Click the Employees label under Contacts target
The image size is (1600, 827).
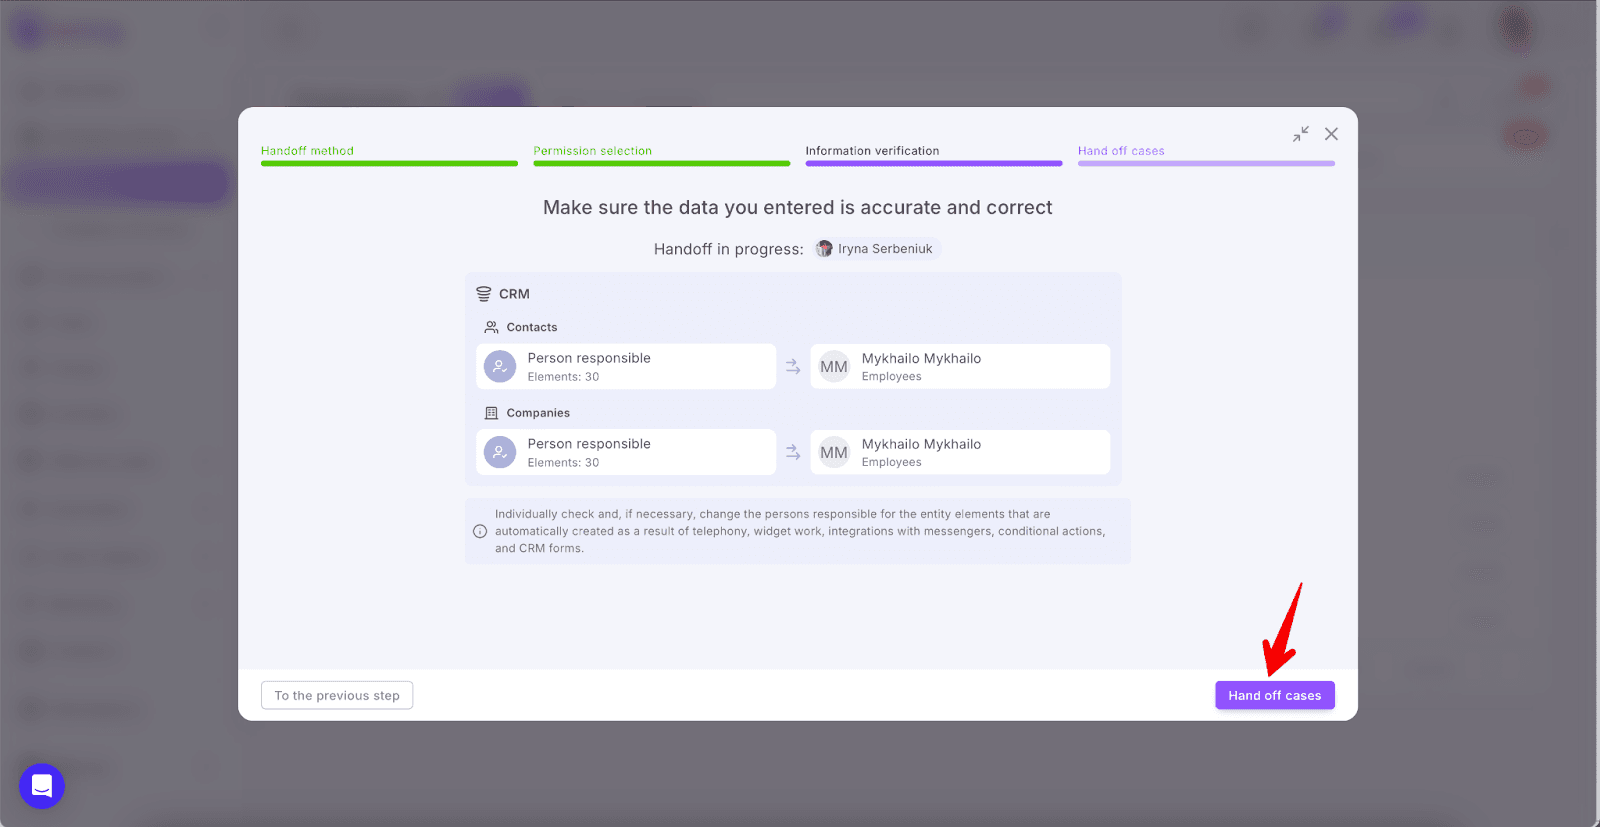point(892,377)
